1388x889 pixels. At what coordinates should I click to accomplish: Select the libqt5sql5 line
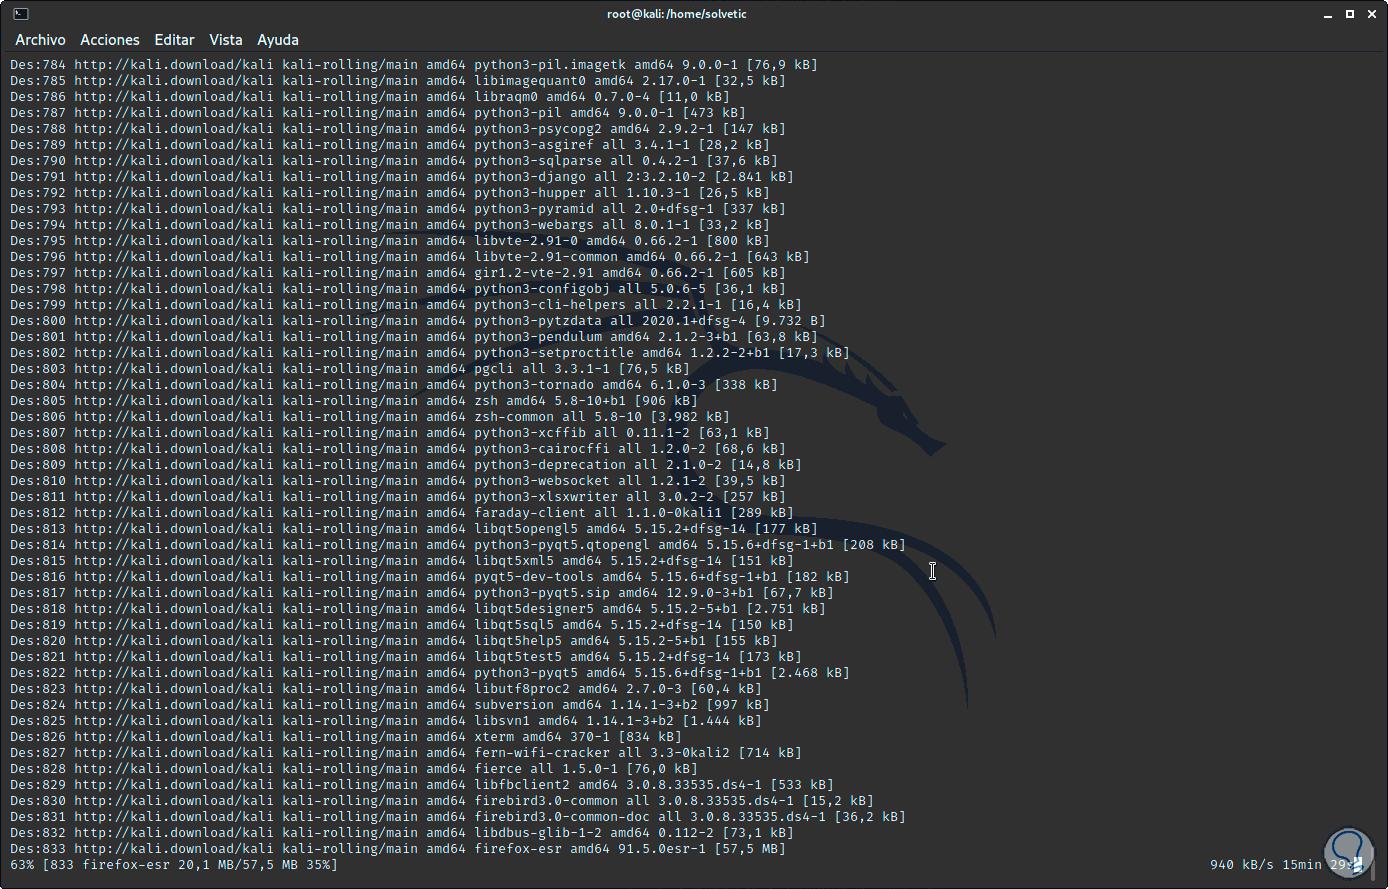[402, 624]
